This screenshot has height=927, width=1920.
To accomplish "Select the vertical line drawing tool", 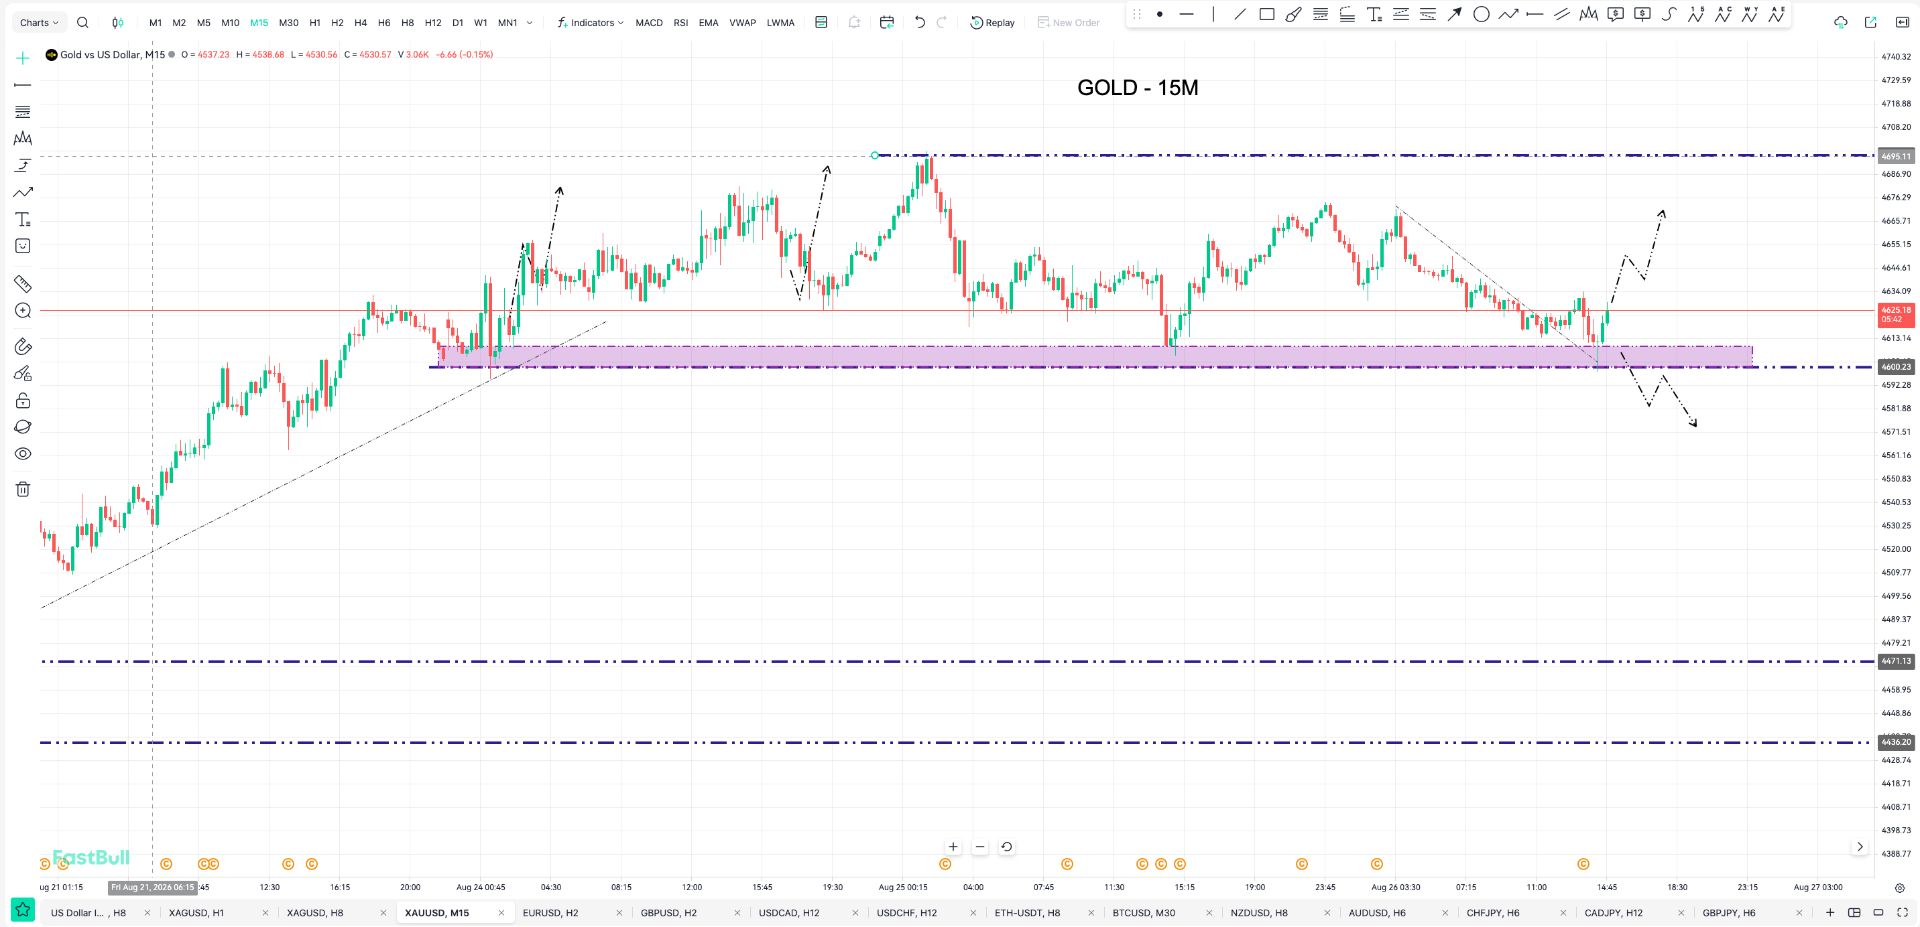I will 1213,14.
